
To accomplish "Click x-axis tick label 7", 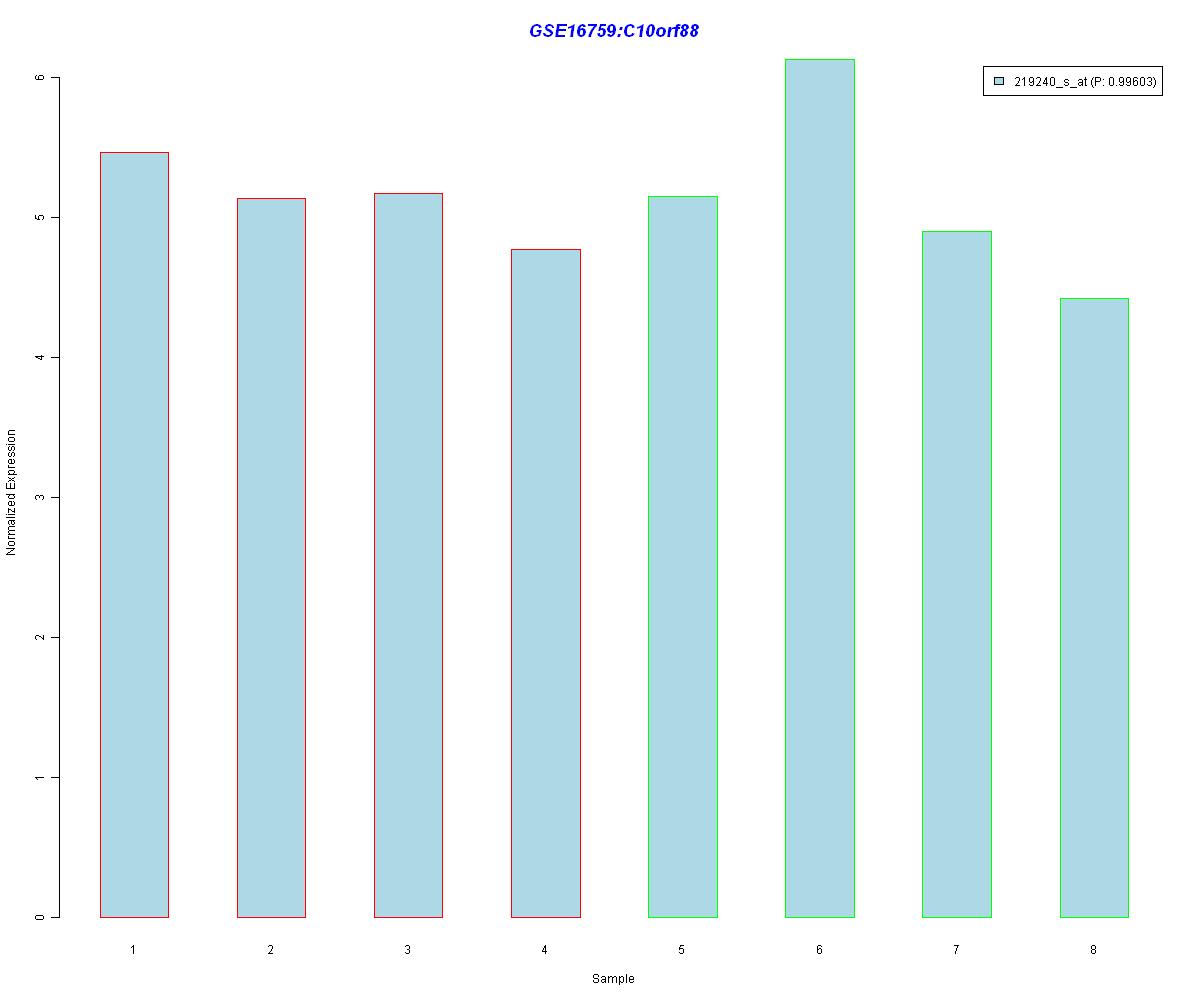I will tap(956, 949).
